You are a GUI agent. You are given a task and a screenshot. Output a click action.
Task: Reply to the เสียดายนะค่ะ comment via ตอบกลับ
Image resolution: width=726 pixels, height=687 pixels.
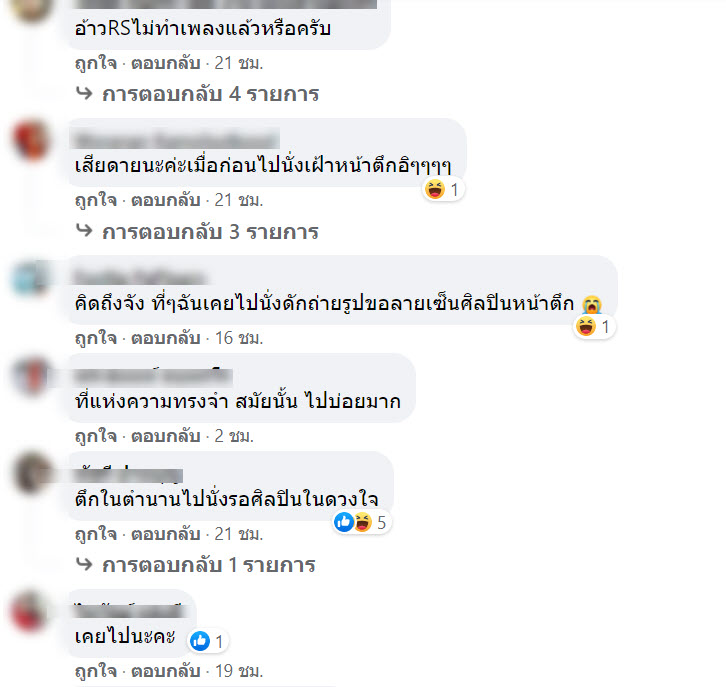[166, 200]
